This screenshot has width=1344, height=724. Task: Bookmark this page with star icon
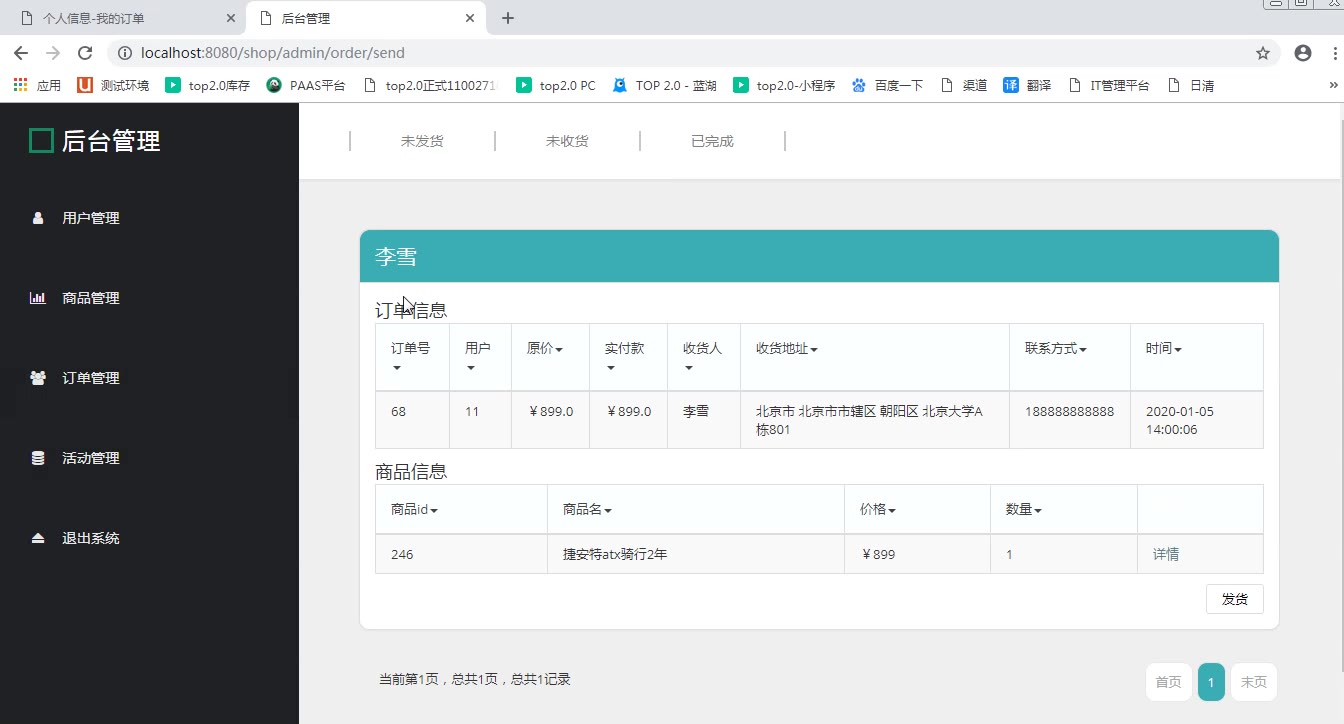(1263, 53)
